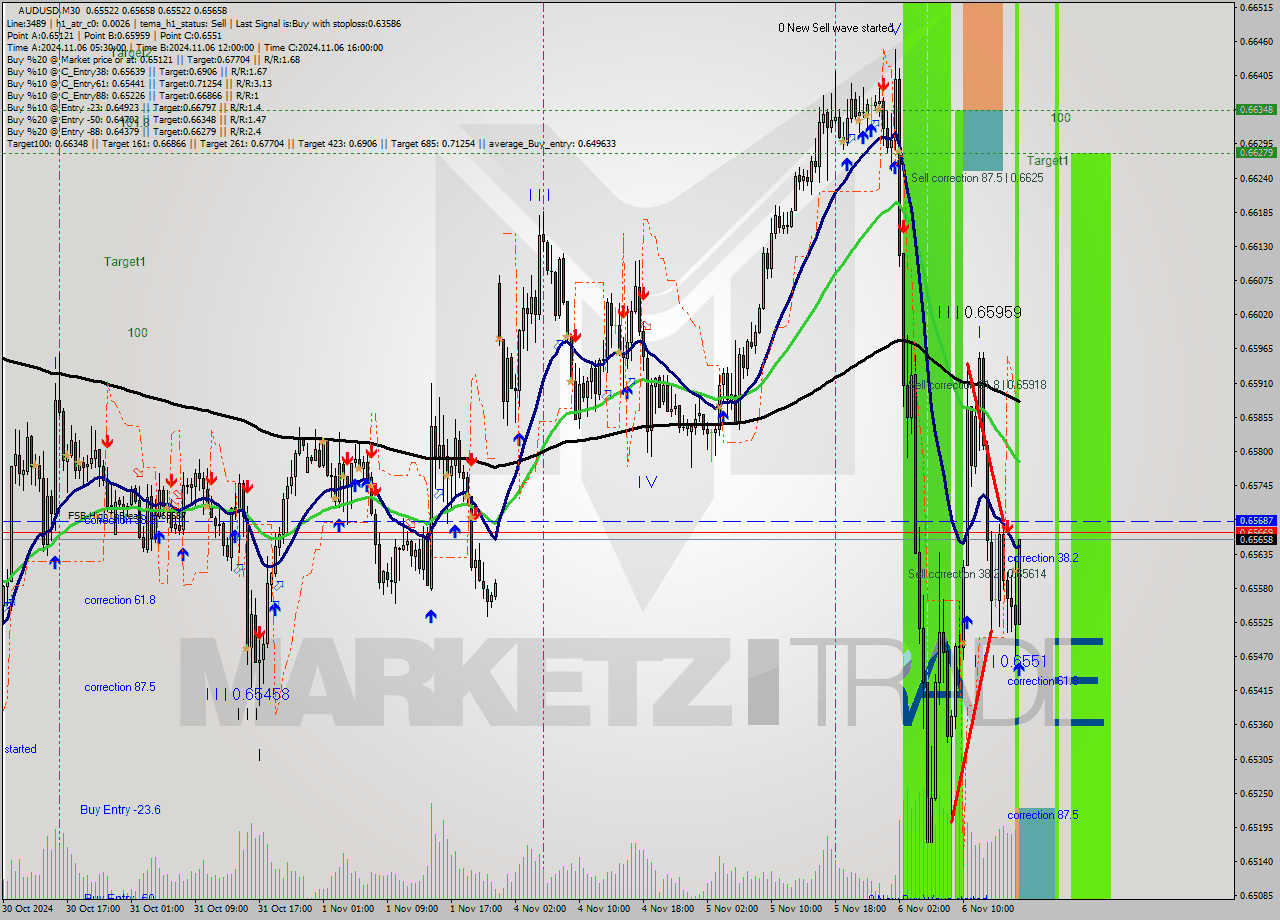
Task: Click the '1 Nov 01:00' time axis label
Action: tap(349, 909)
